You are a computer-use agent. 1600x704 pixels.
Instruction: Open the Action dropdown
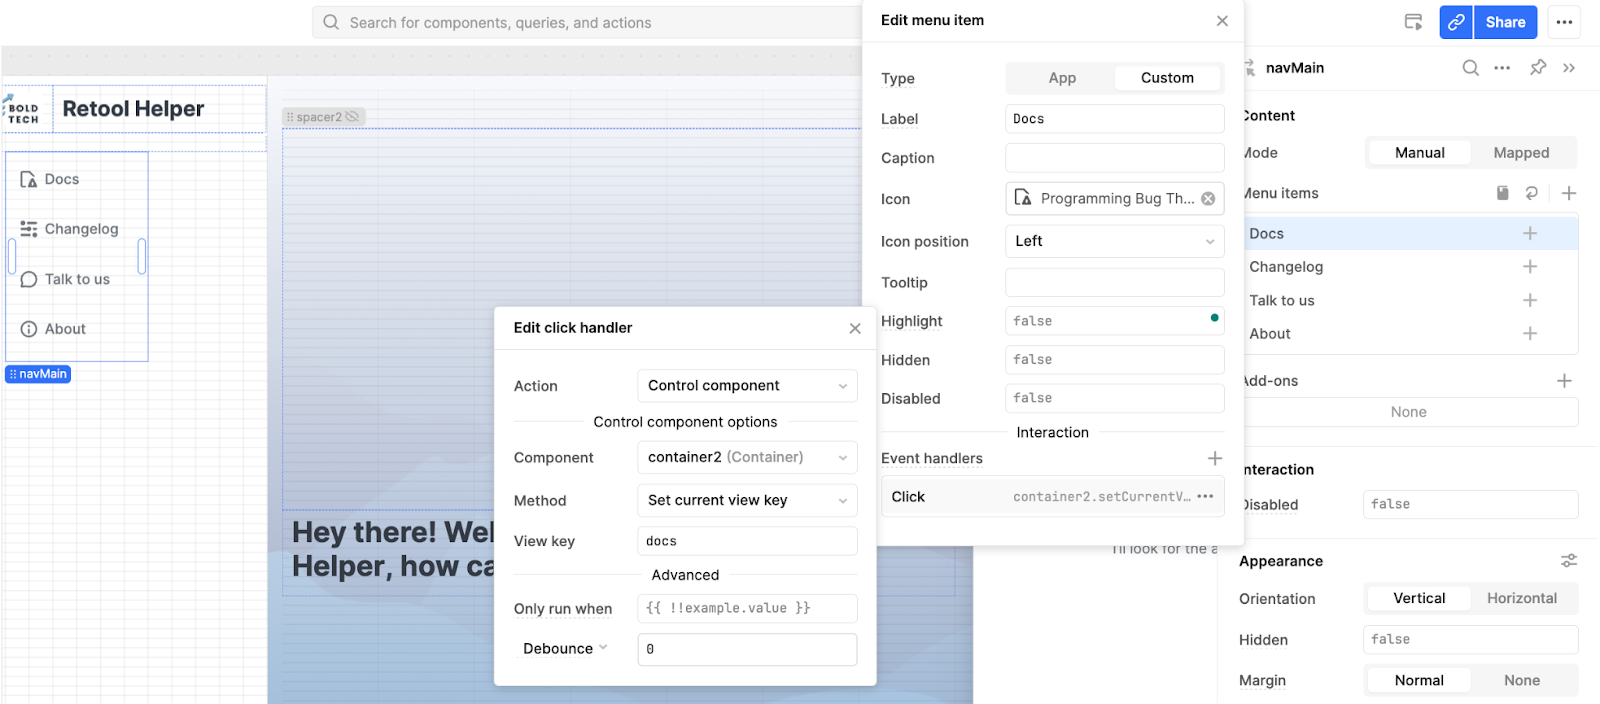point(747,386)
